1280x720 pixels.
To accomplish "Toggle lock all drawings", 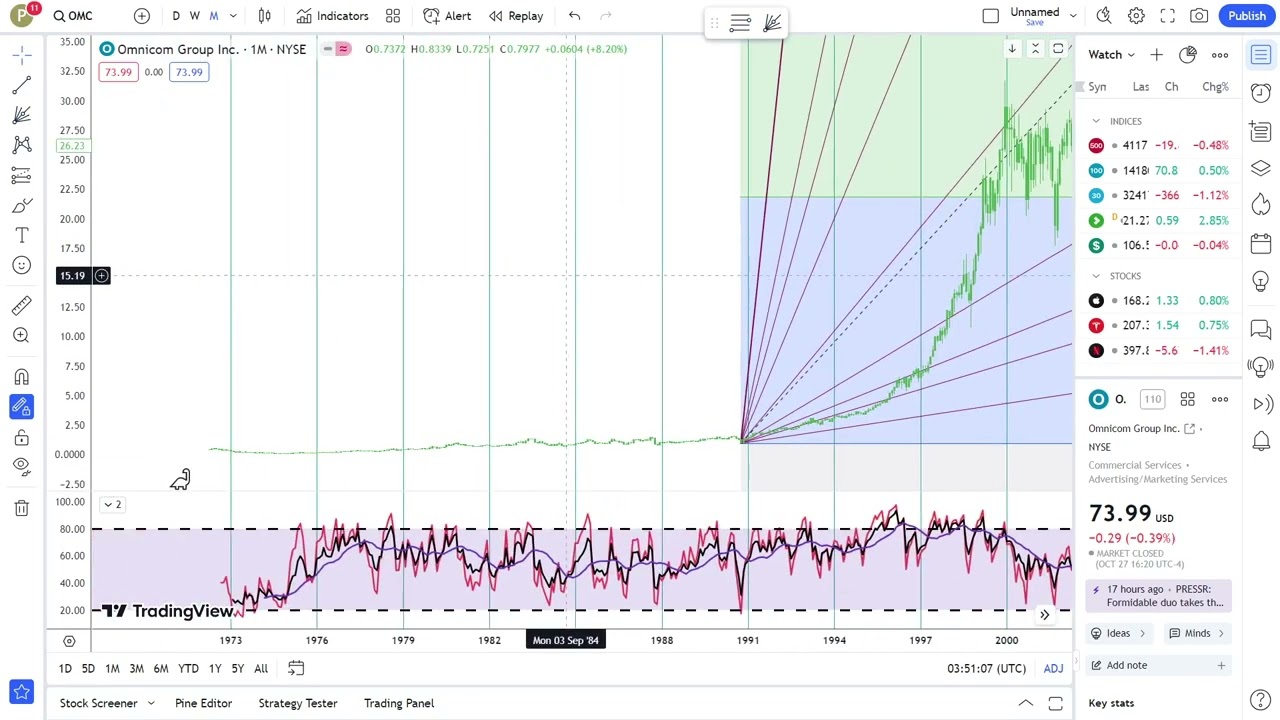I will (x=21, y=437).
